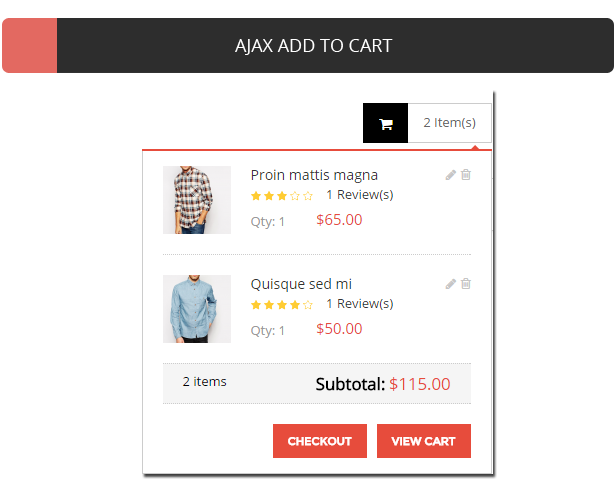
Task: Click the four-star rating on second product
Action: [x=281, y=305]
